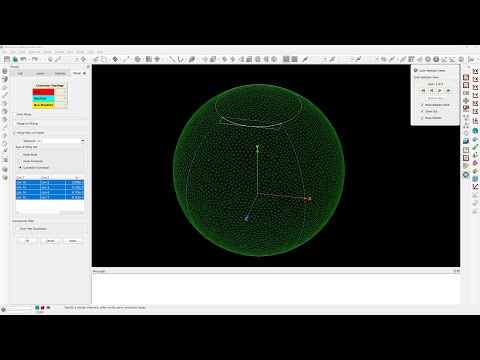480x360 pixels.
Task: Open the Tolerance dropdown arrow
Action: [x=83, y=141]
